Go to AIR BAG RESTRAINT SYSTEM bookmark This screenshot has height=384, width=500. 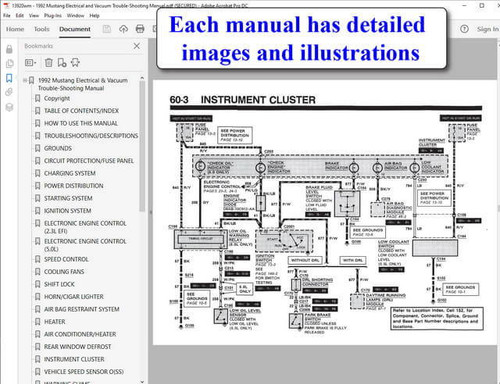tap(82, 309)
